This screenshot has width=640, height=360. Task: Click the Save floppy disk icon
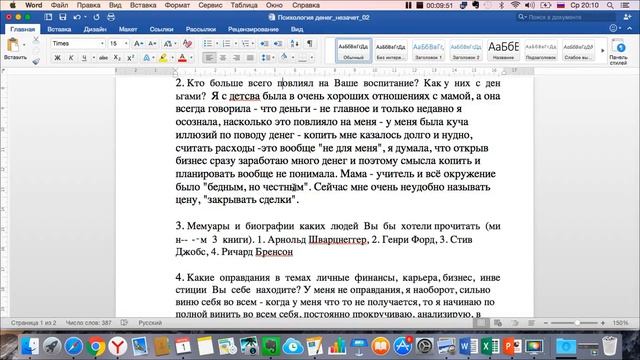[x=62, y=17]
